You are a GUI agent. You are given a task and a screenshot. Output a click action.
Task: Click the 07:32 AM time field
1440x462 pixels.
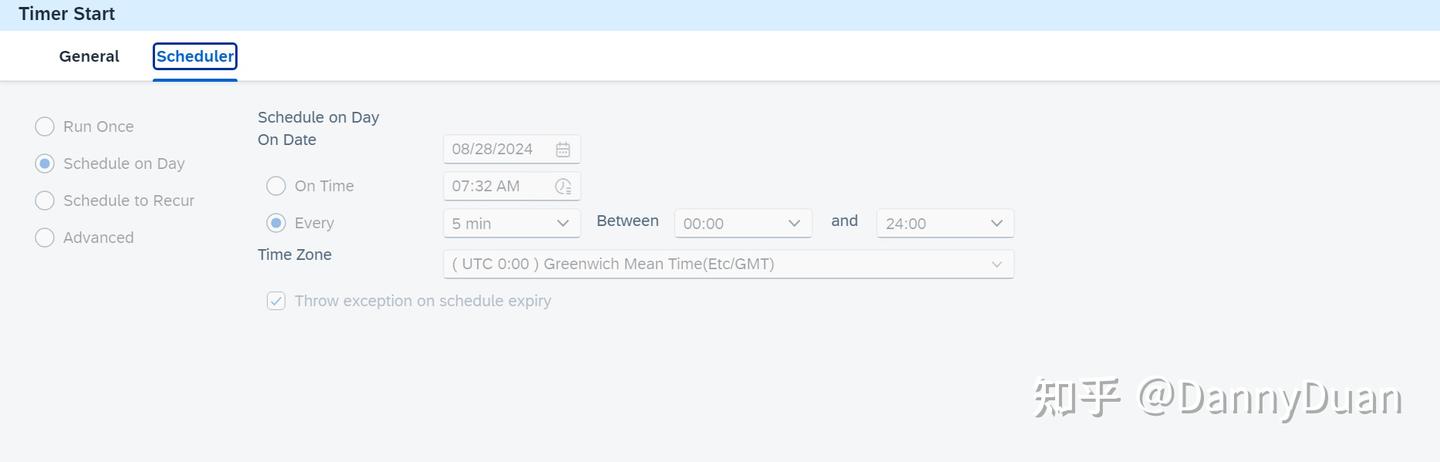point(497,186)
